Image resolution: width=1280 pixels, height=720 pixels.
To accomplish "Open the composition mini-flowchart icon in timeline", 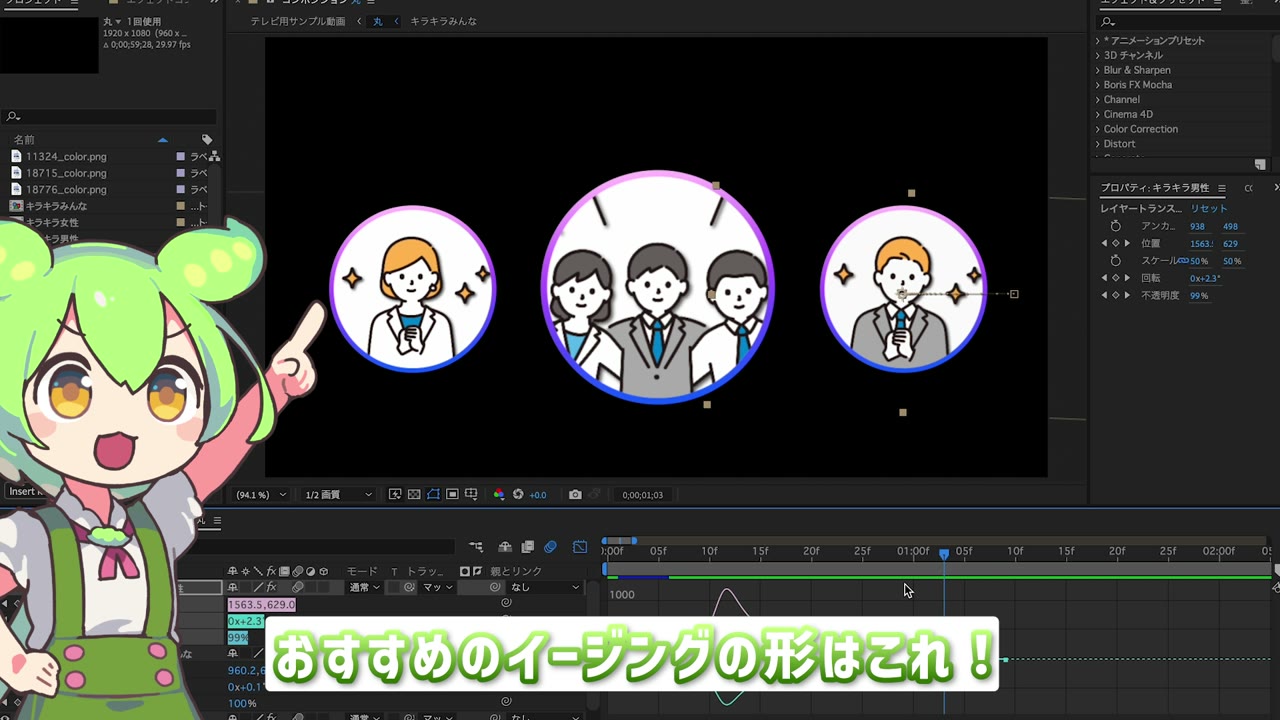I will click(x=476, y=547).
